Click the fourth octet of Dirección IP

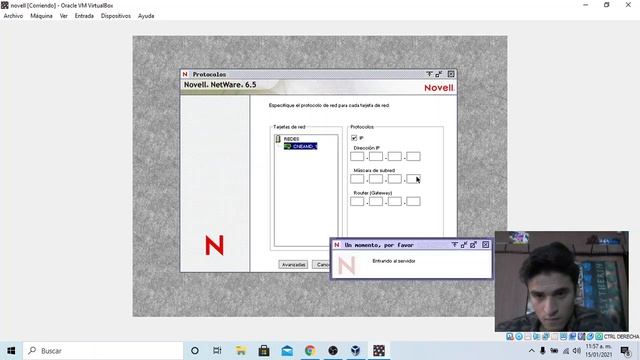click(x=413, y=156)
